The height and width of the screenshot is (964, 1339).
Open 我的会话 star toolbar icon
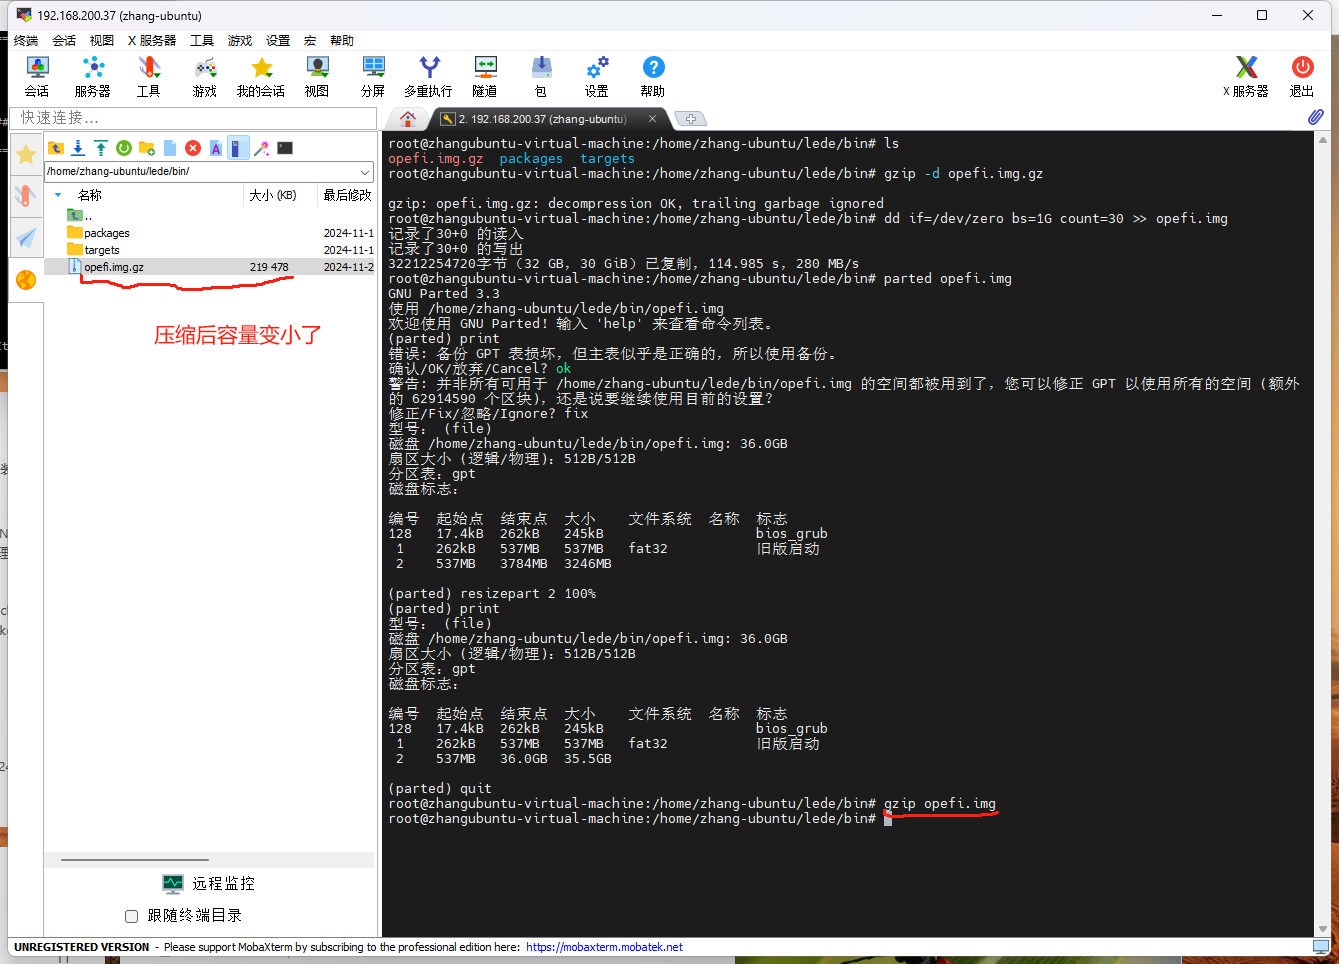(x=261, y=76)
